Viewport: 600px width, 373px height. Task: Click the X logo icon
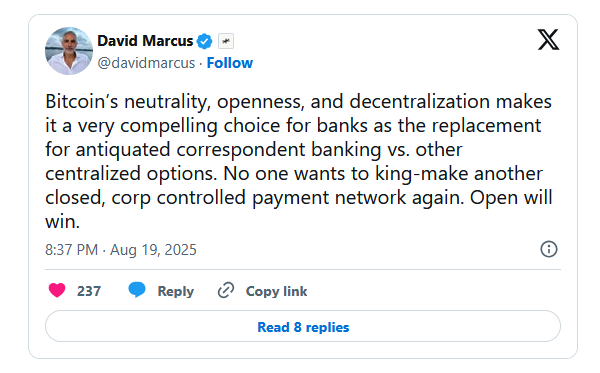548,39
